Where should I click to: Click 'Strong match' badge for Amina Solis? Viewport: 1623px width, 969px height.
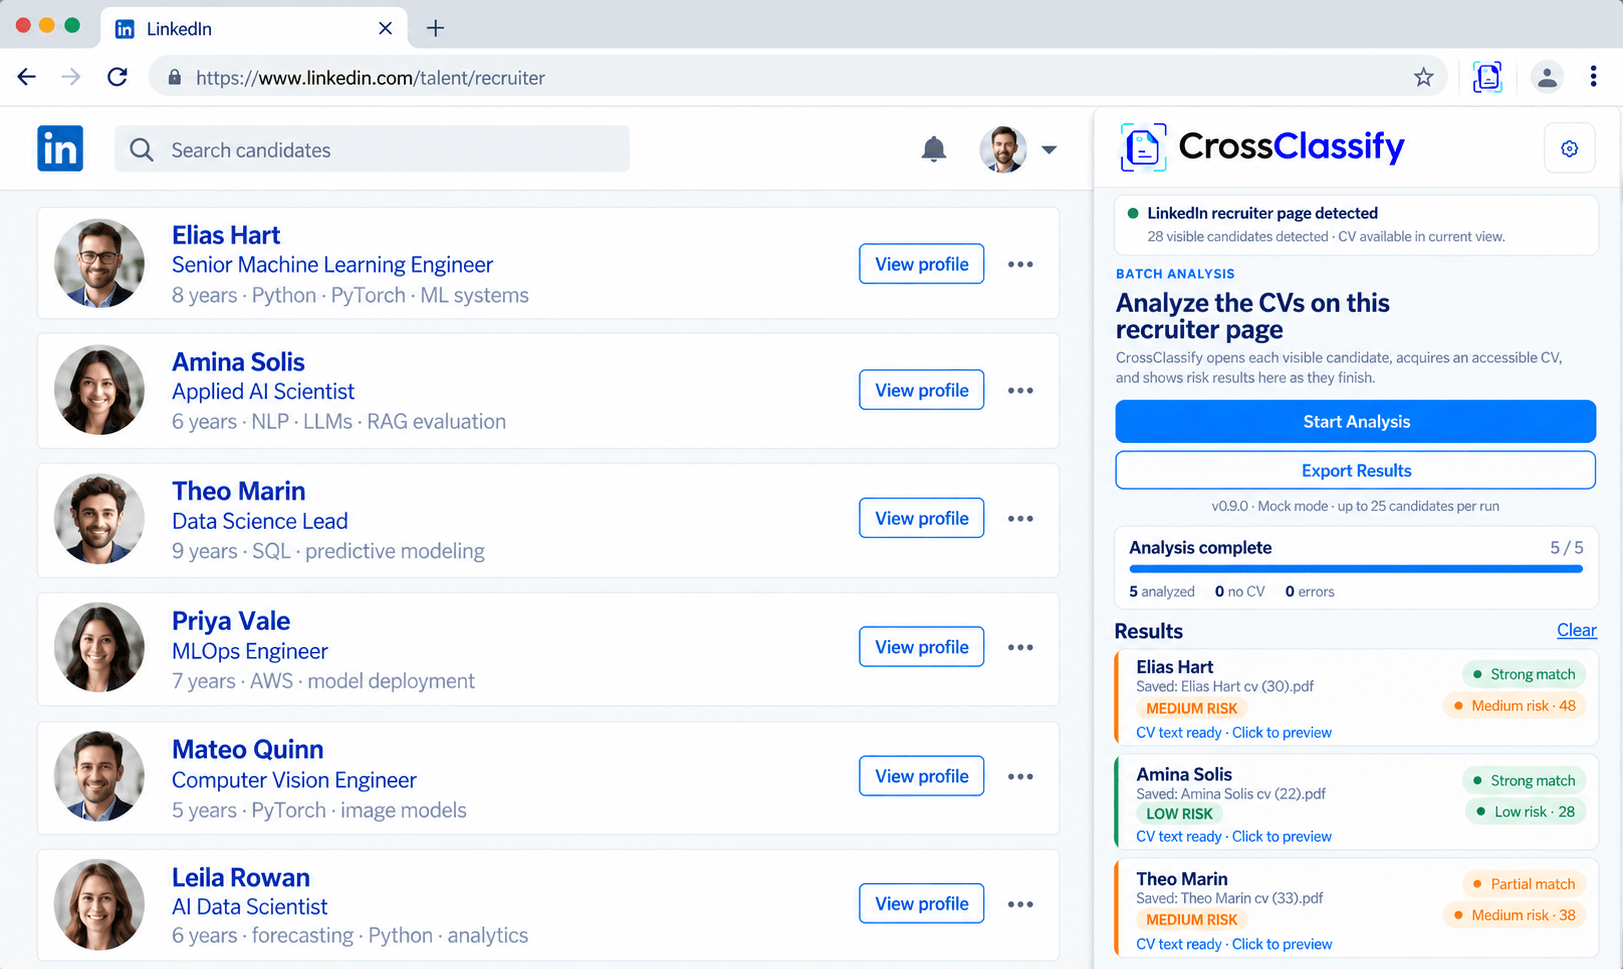pos(1524,780)
